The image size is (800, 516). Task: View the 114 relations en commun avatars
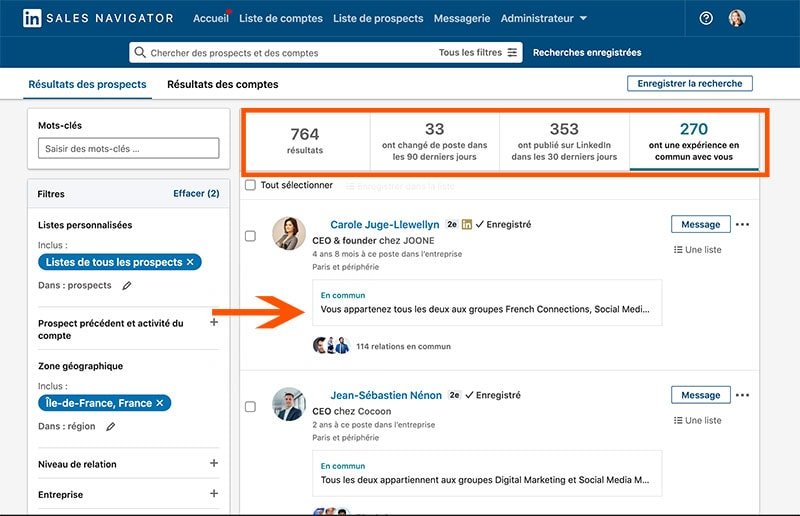[x=332, y=346]
